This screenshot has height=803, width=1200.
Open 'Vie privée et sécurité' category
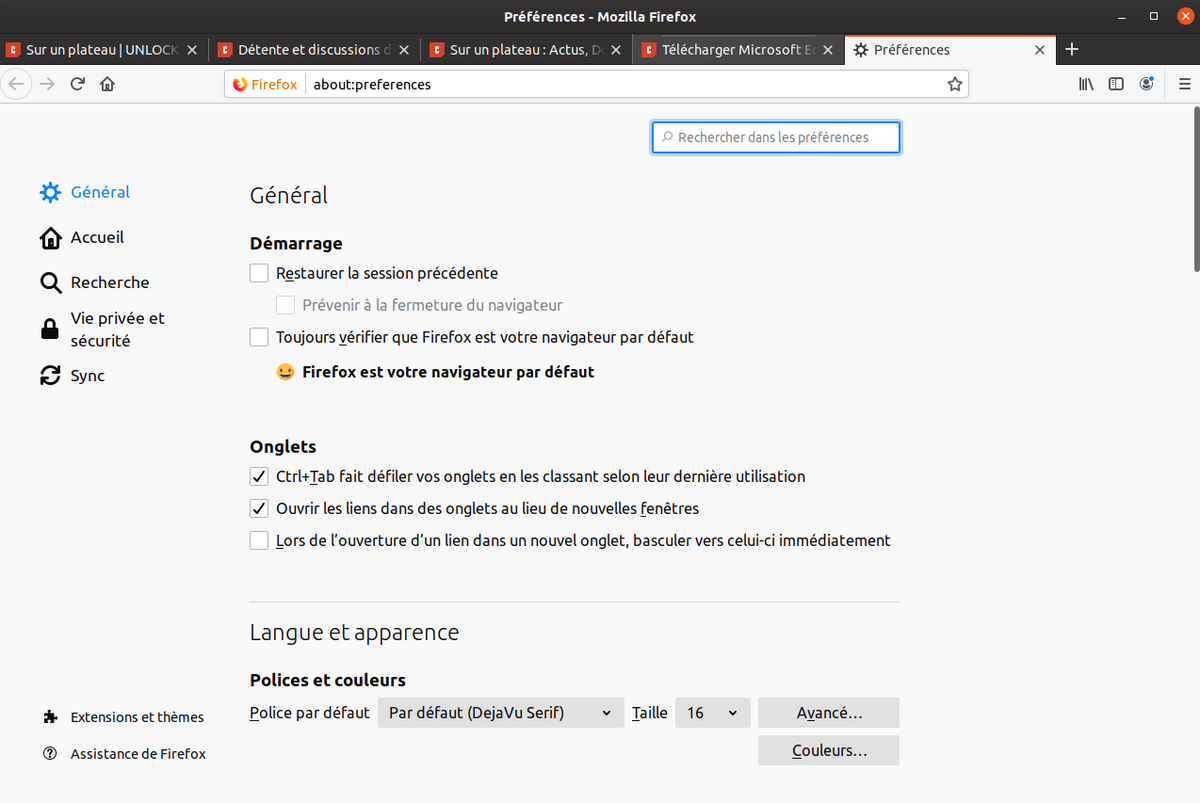coord(117,329)
